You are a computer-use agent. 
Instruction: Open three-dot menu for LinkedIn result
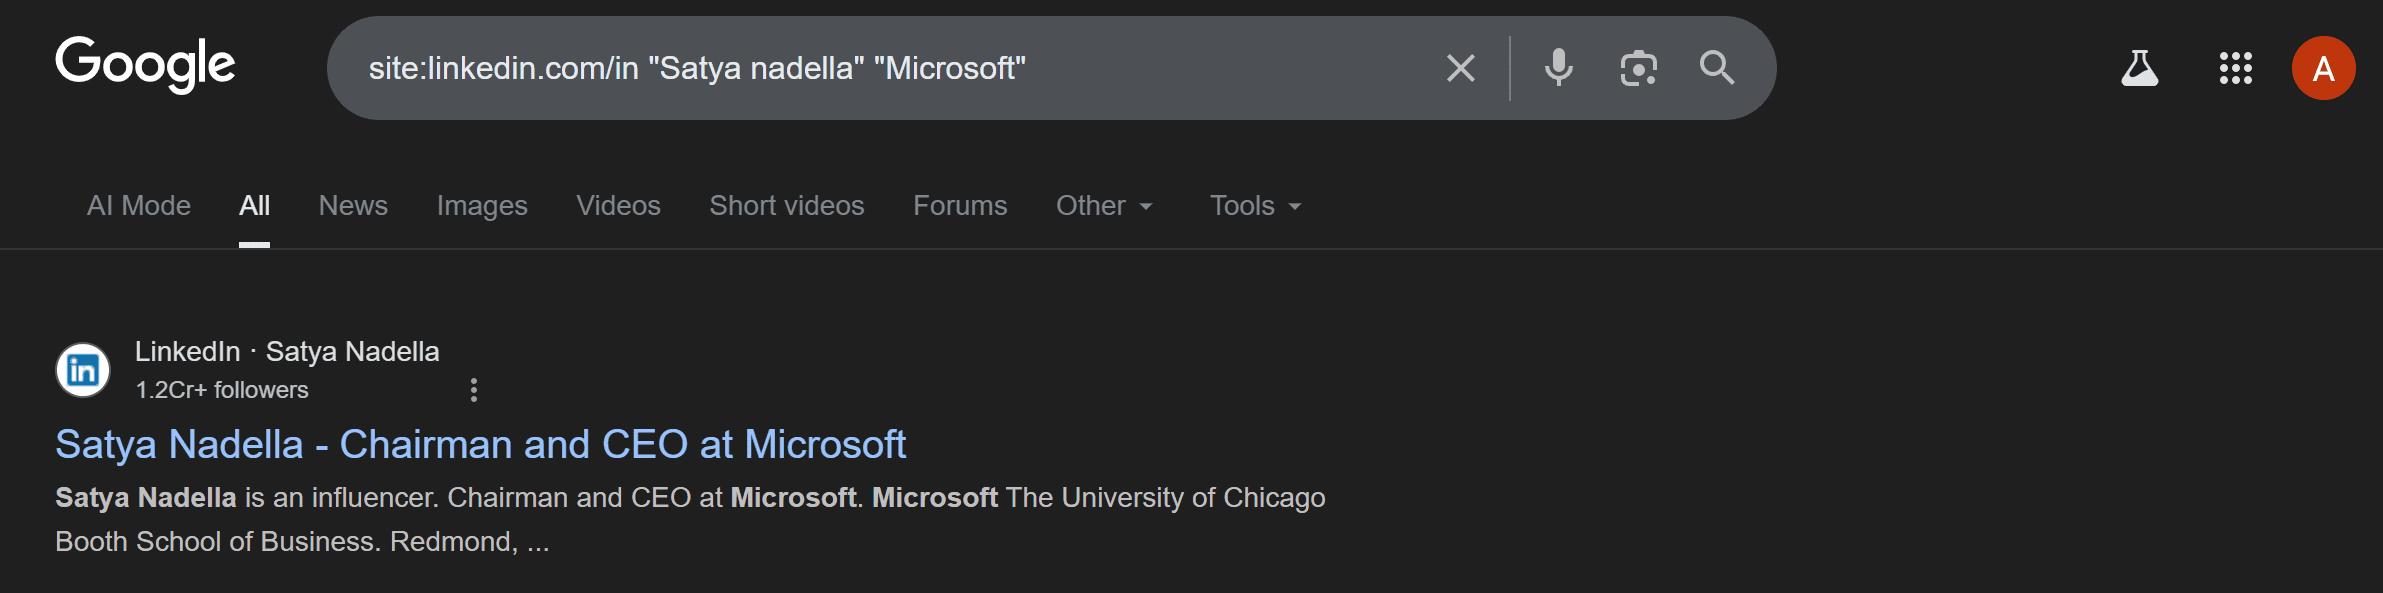[x=474, y=390]
